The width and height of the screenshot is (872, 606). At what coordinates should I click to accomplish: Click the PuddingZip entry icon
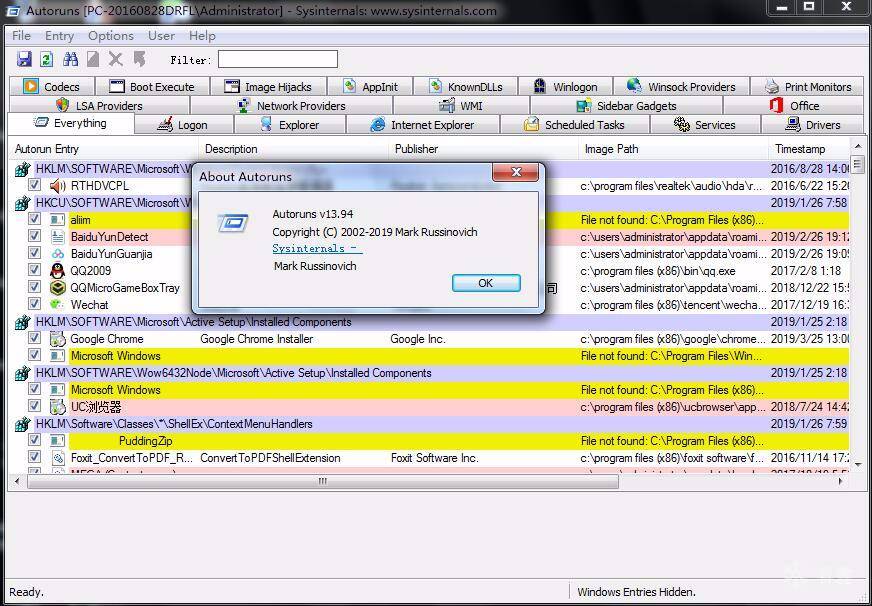pyautogui.click(x=57, y=441)
